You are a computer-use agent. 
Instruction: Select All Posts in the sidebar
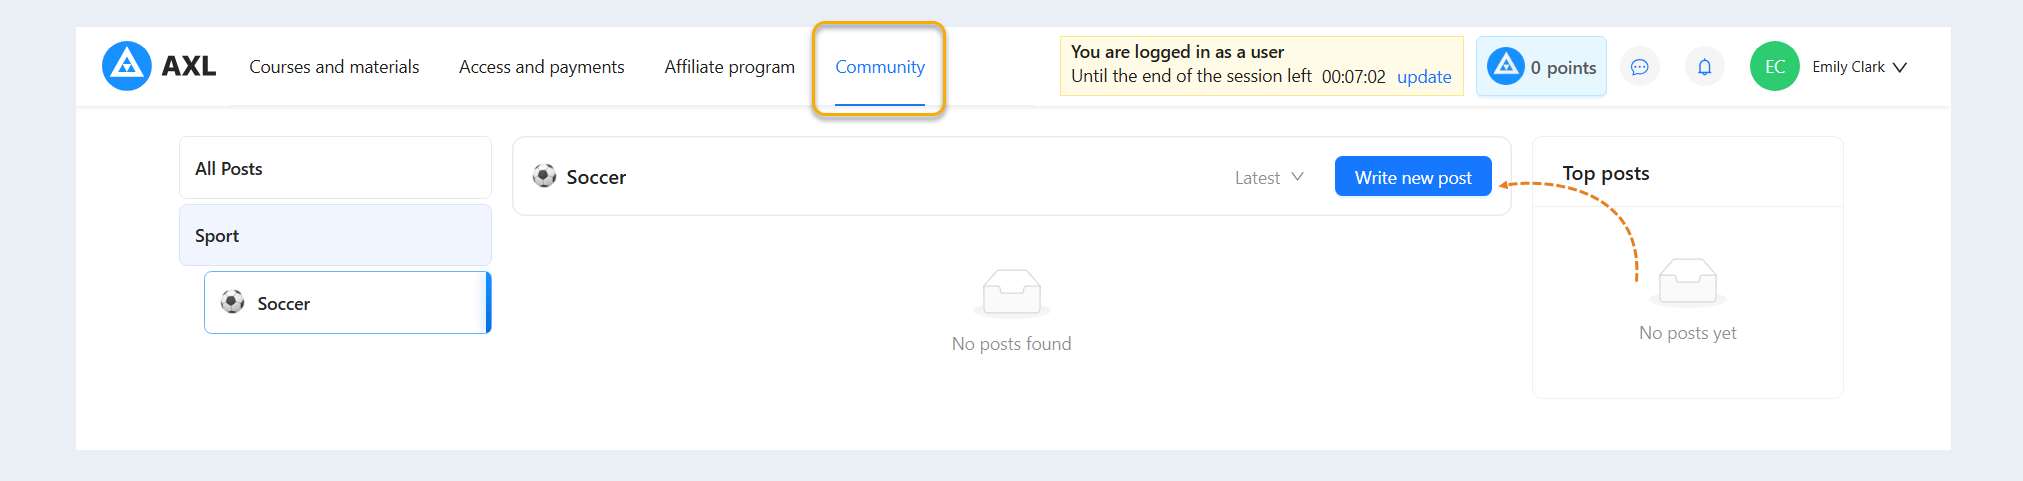(335, 168)
